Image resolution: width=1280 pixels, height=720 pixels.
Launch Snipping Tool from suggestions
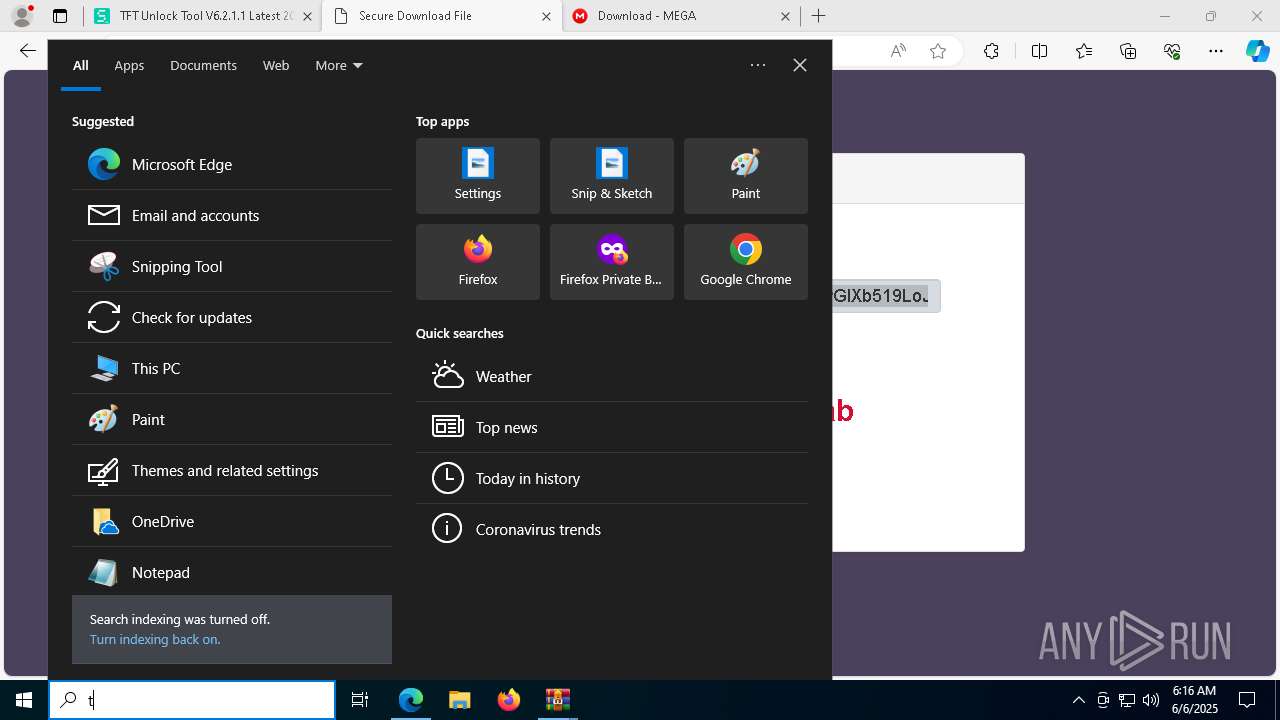232,266
